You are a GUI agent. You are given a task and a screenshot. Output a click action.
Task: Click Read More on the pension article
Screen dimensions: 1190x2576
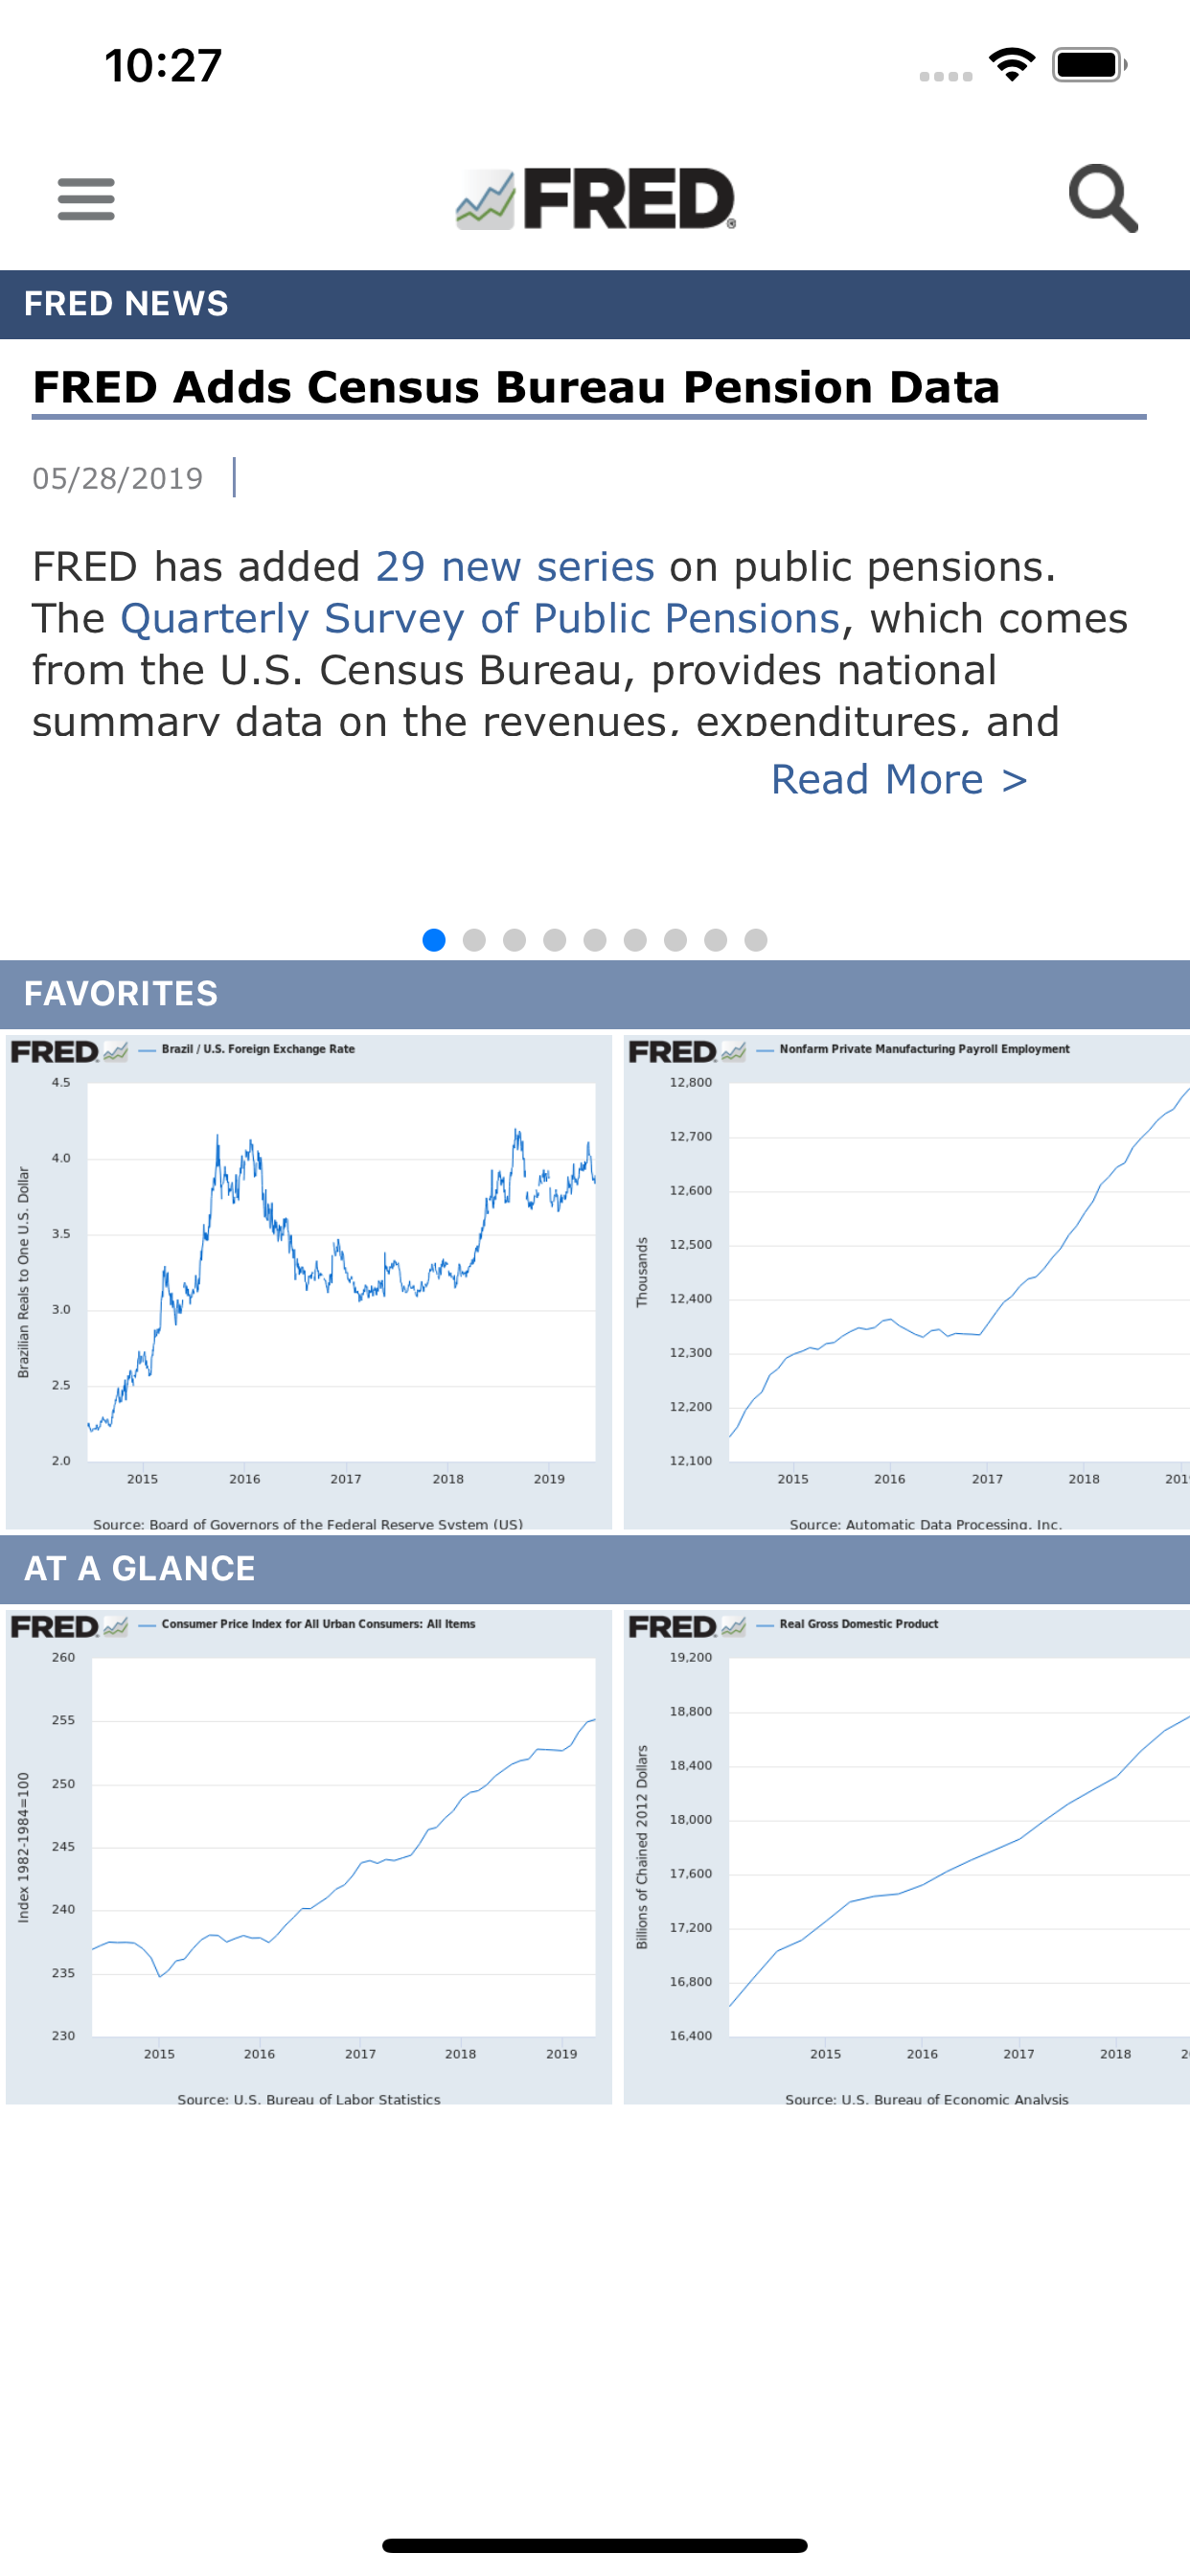pyautogui.click(x=900, y=778)
